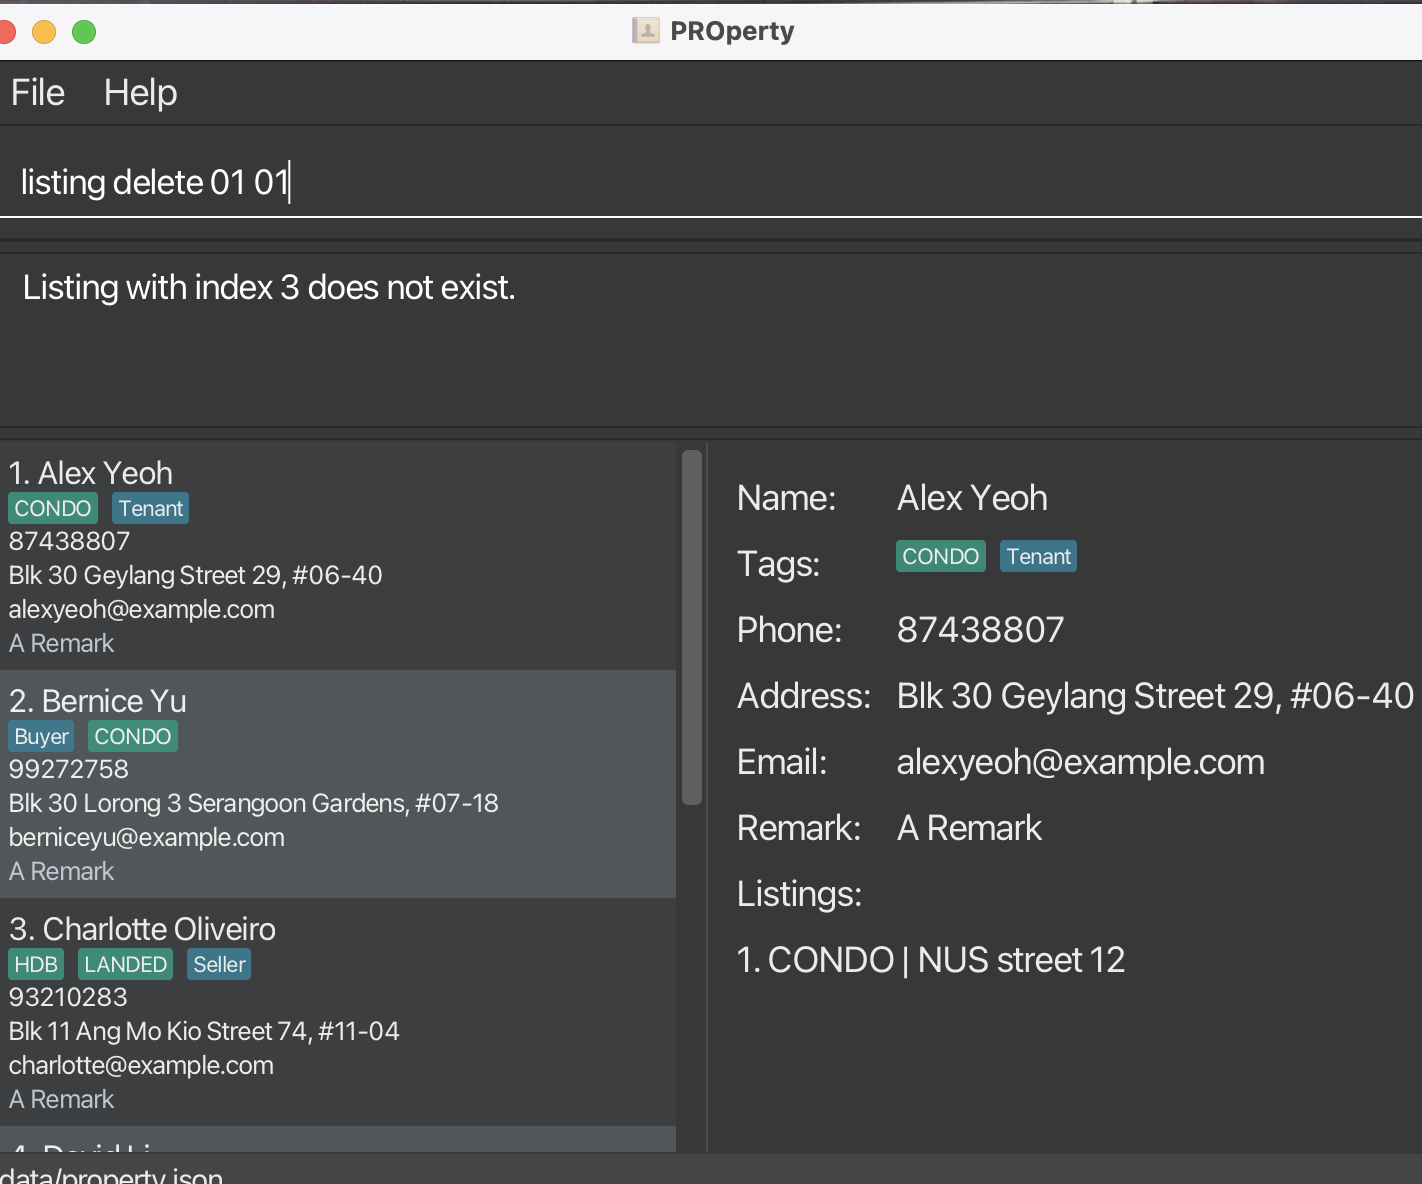Click the 'Phone:' label in detail panel
This screenshot has height=1184, width=1422.
point(789,630)
